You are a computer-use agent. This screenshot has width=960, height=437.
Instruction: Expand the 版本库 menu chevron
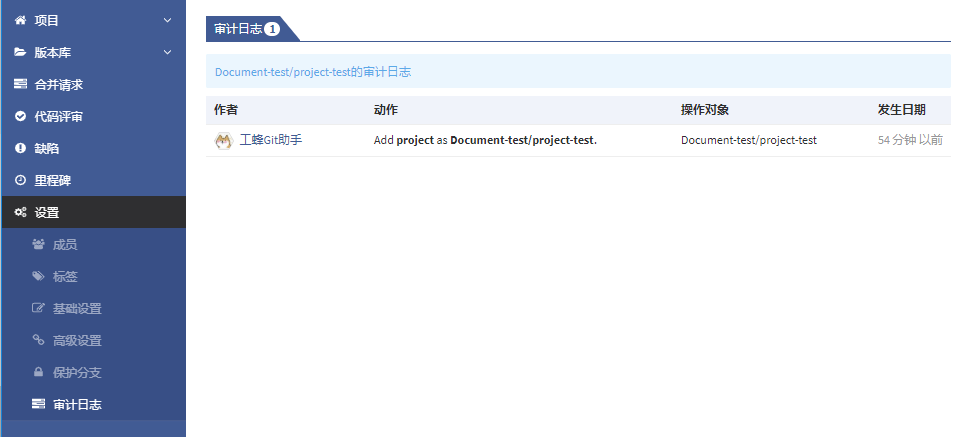(x=167, y=52)
